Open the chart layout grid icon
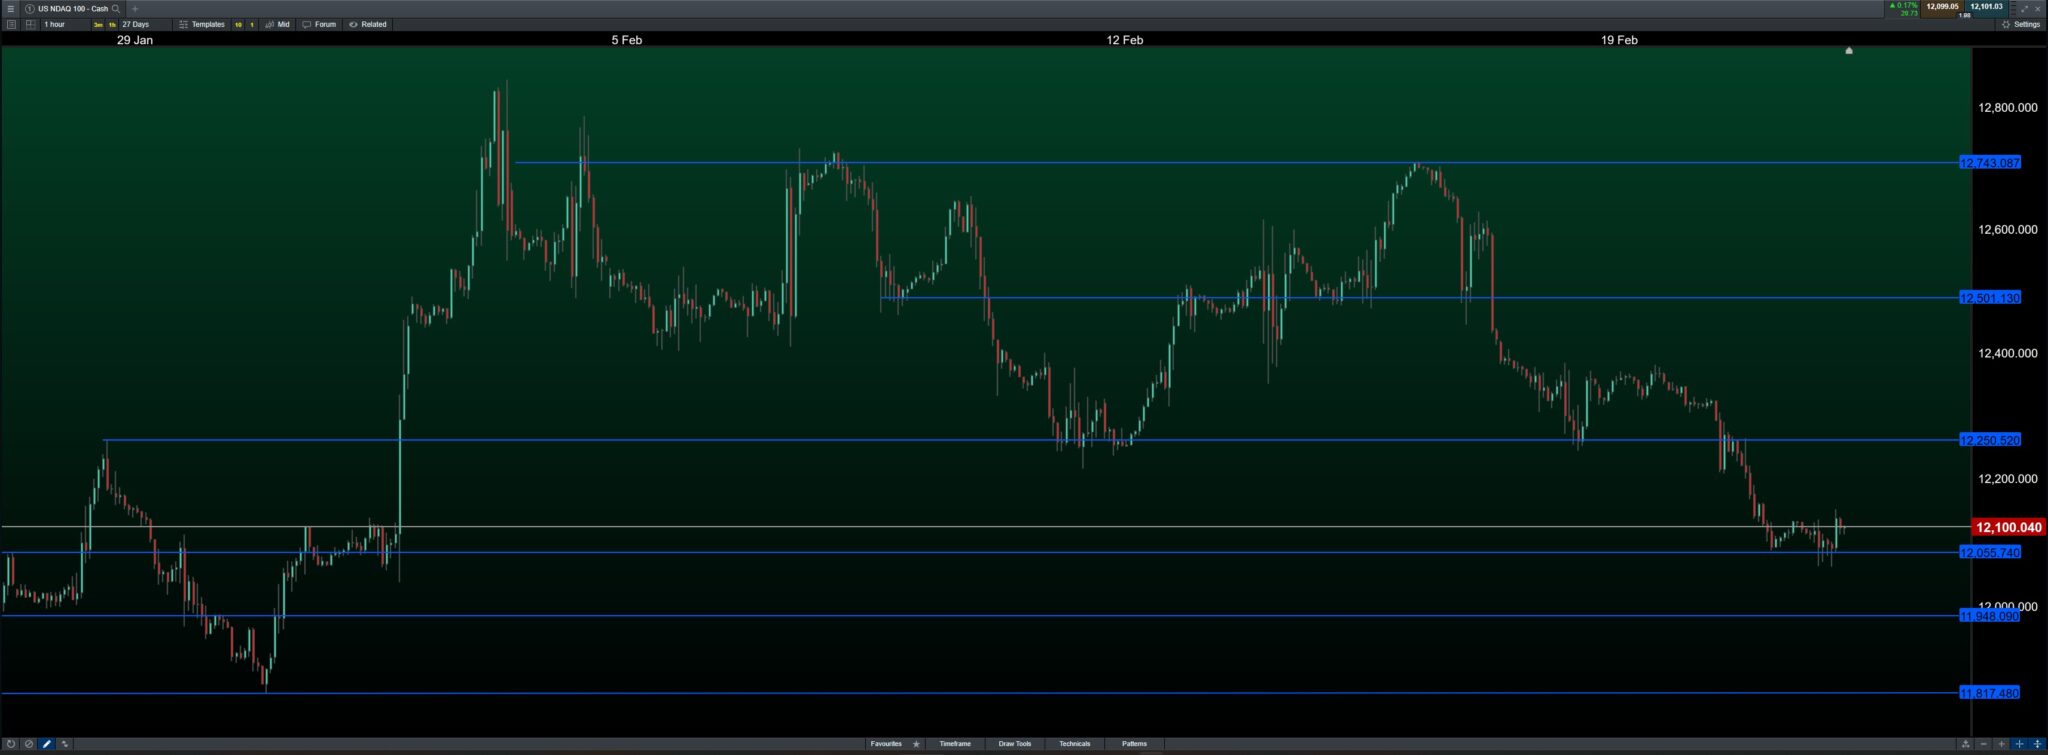Screen dimensions: 2048x755 [x=31, y=24]
